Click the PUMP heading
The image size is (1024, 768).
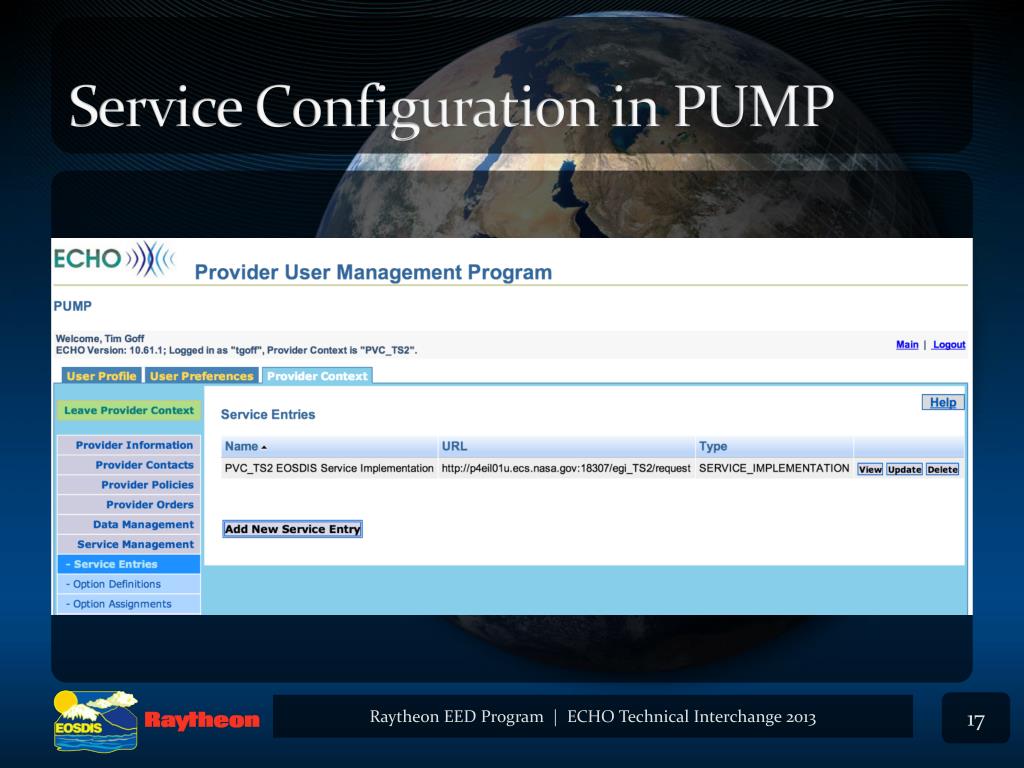point(72,306)
